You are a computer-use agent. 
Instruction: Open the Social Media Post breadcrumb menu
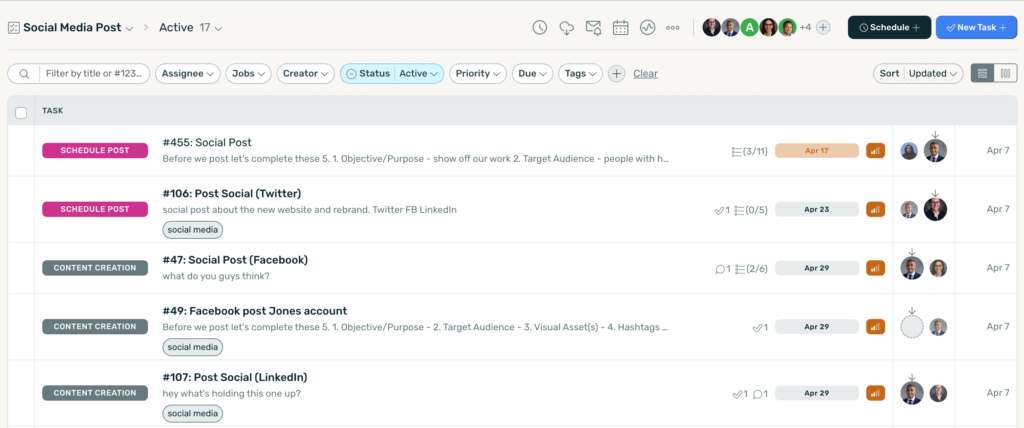pos(71,28)
